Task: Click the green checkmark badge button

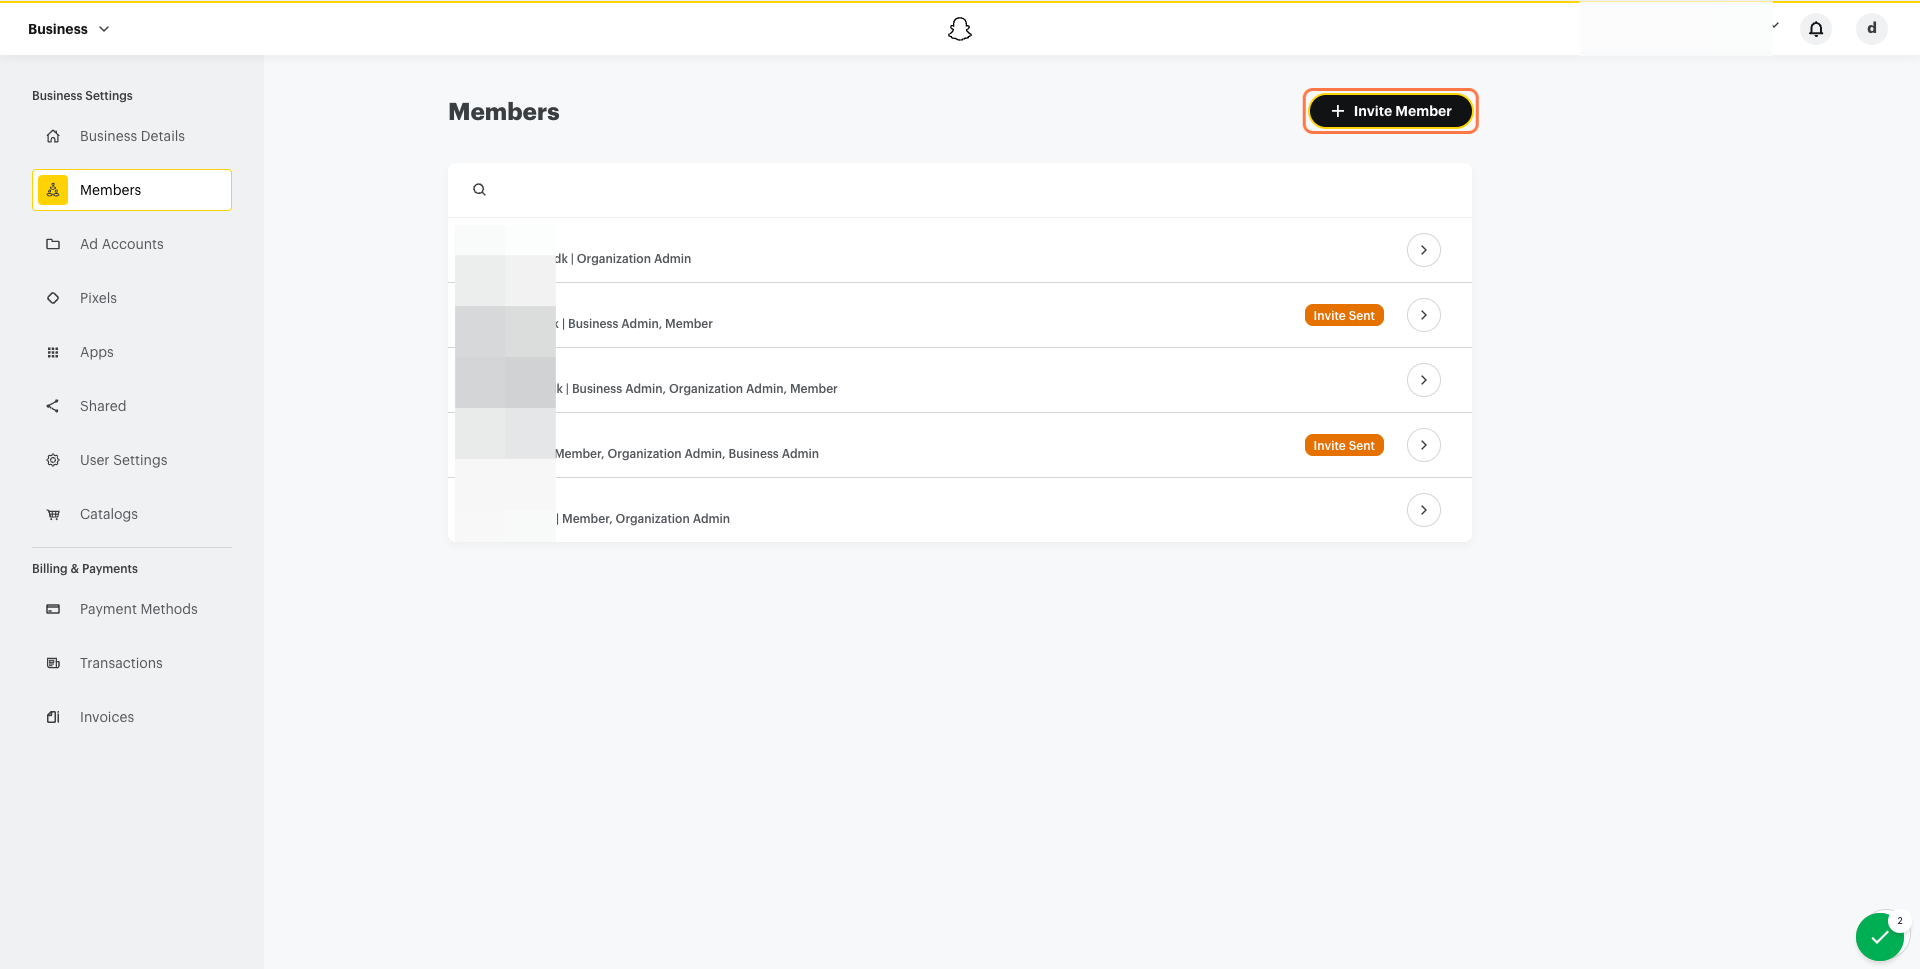Action: (x=1880, y=937)
